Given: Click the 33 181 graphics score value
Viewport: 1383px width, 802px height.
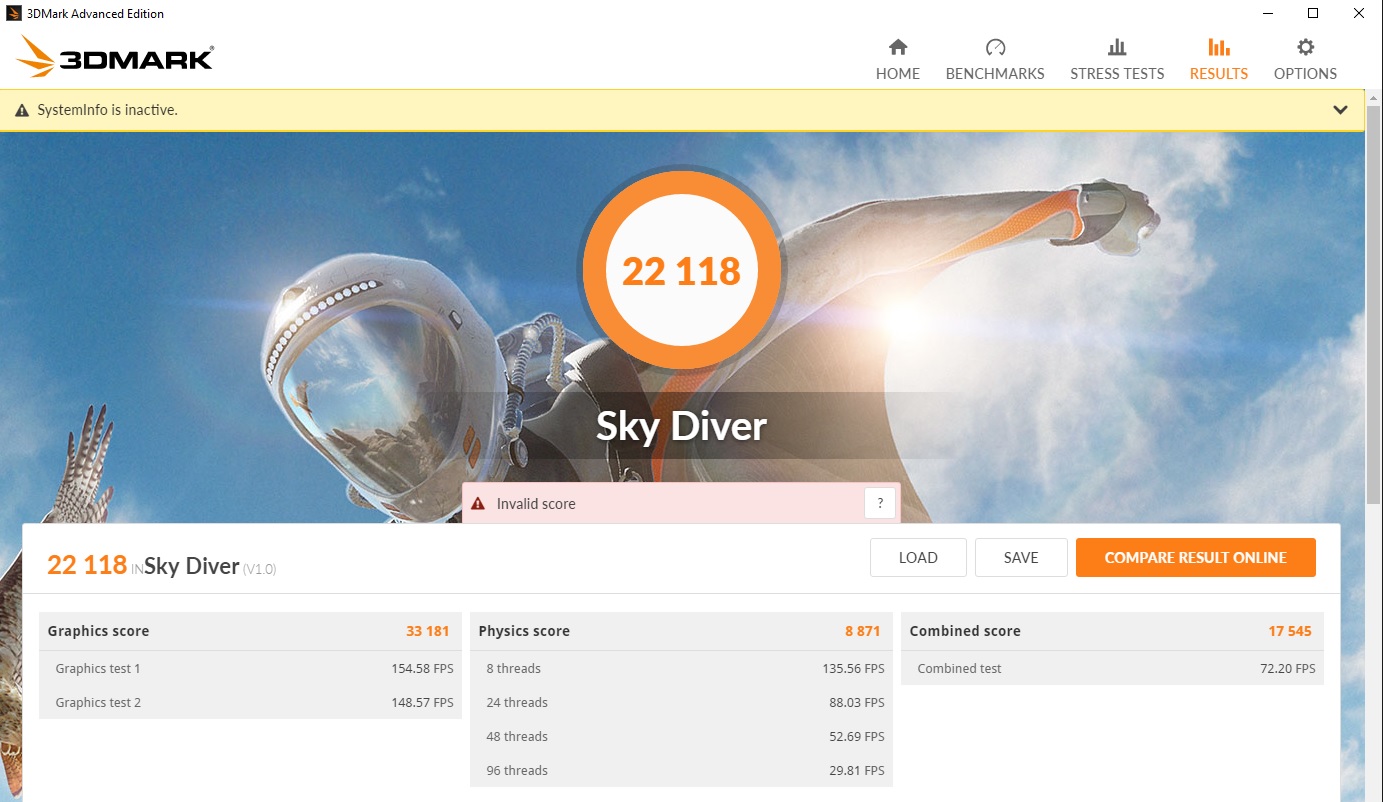Looking at the screenshot, I should click(x=427, y=631).
